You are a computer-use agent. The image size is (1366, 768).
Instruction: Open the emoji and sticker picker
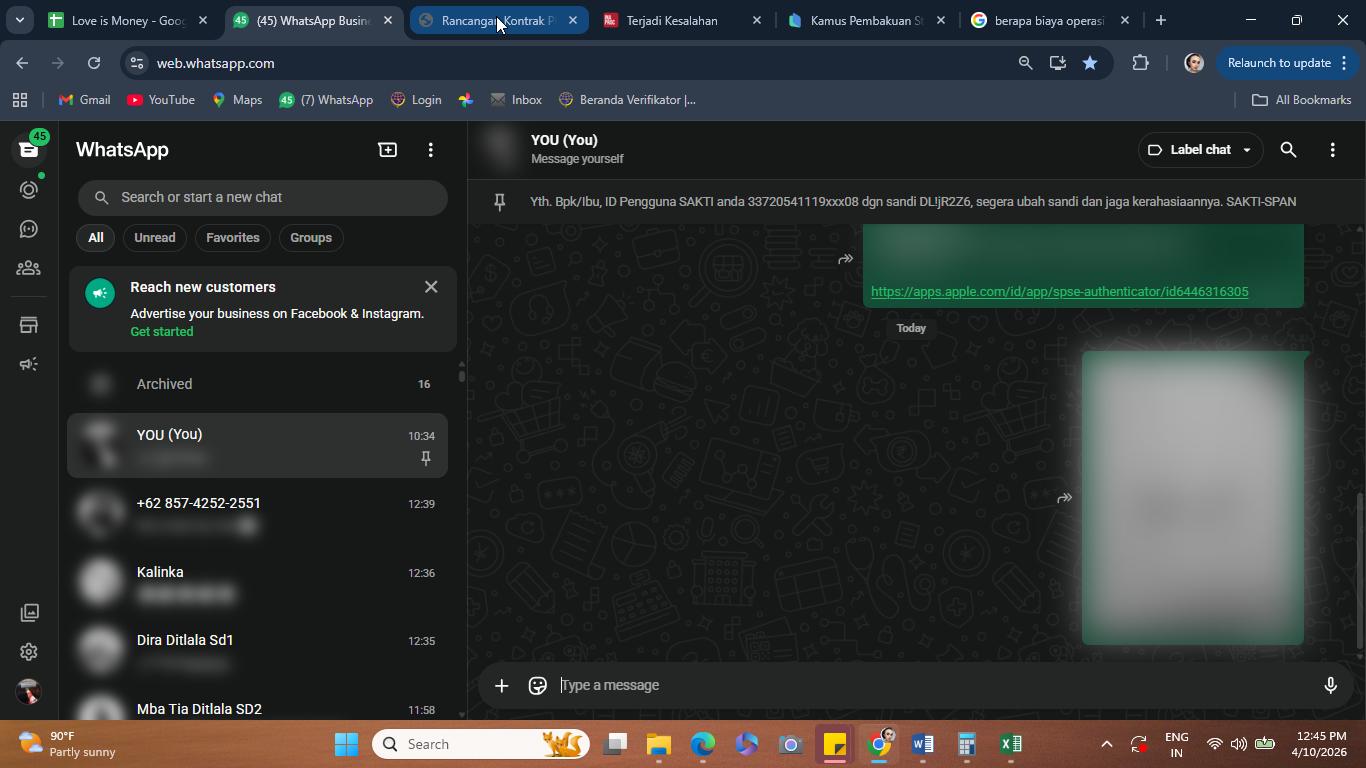pyautogui.click(x=538, y=685)
